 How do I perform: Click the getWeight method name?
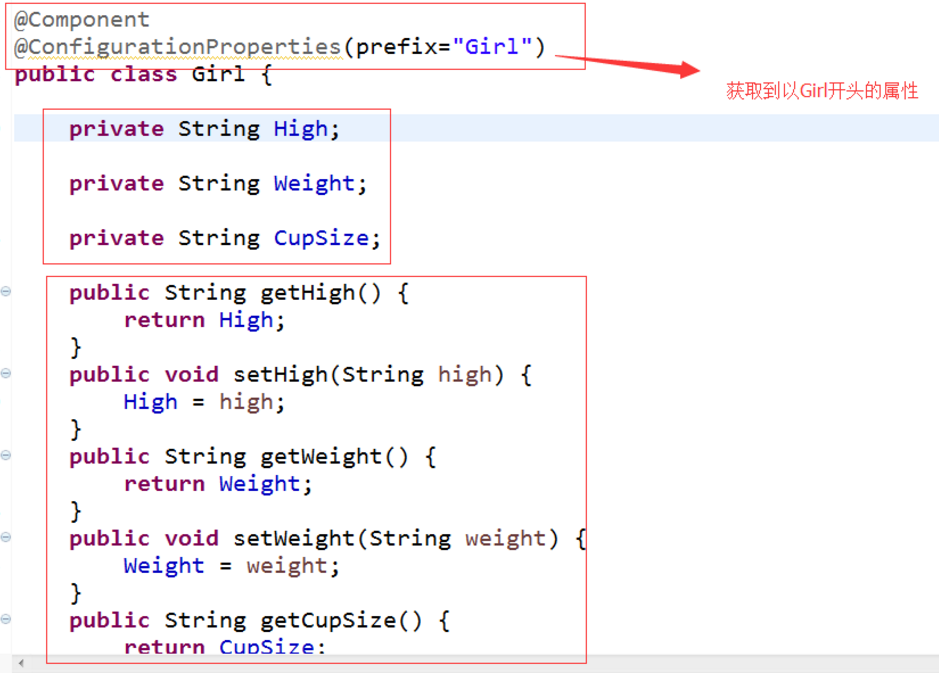[322, 457]
